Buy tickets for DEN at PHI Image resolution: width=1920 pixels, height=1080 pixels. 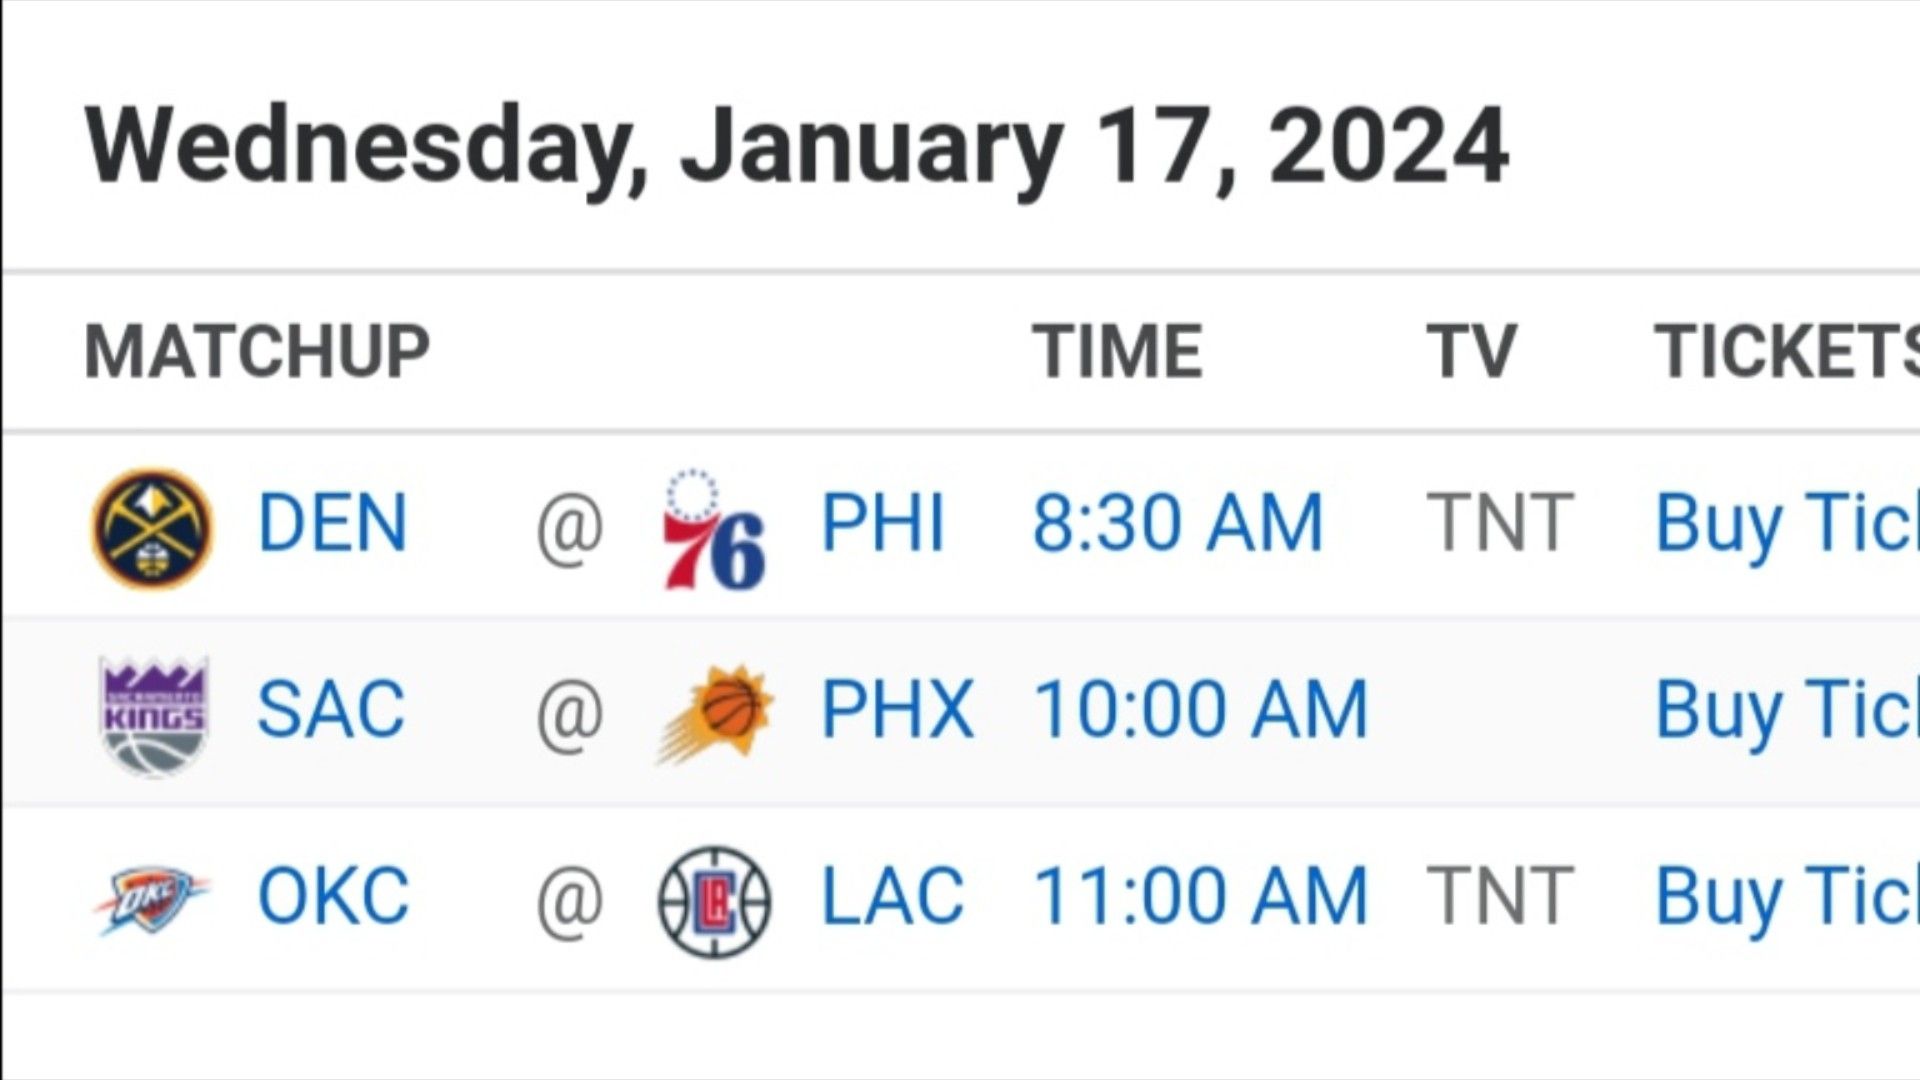[1788, 525]
